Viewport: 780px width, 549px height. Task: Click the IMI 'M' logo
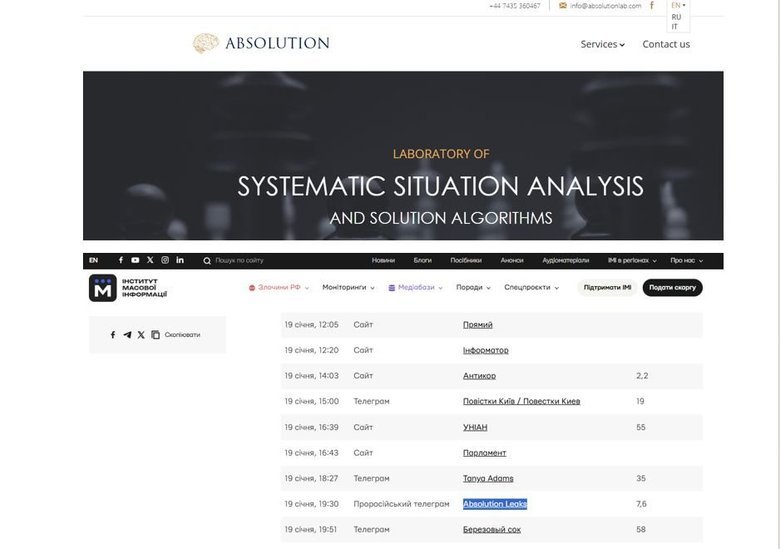[102, 288]
